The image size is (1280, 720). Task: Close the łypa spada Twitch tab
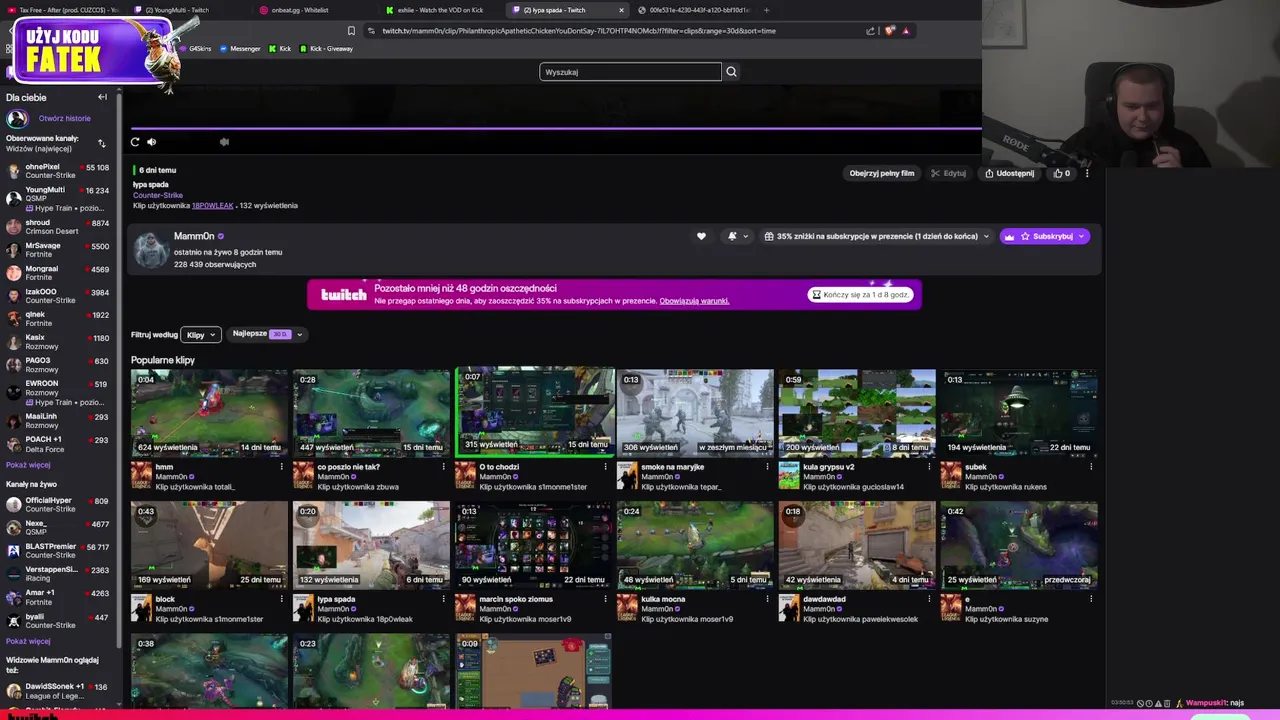click(621, 10)
